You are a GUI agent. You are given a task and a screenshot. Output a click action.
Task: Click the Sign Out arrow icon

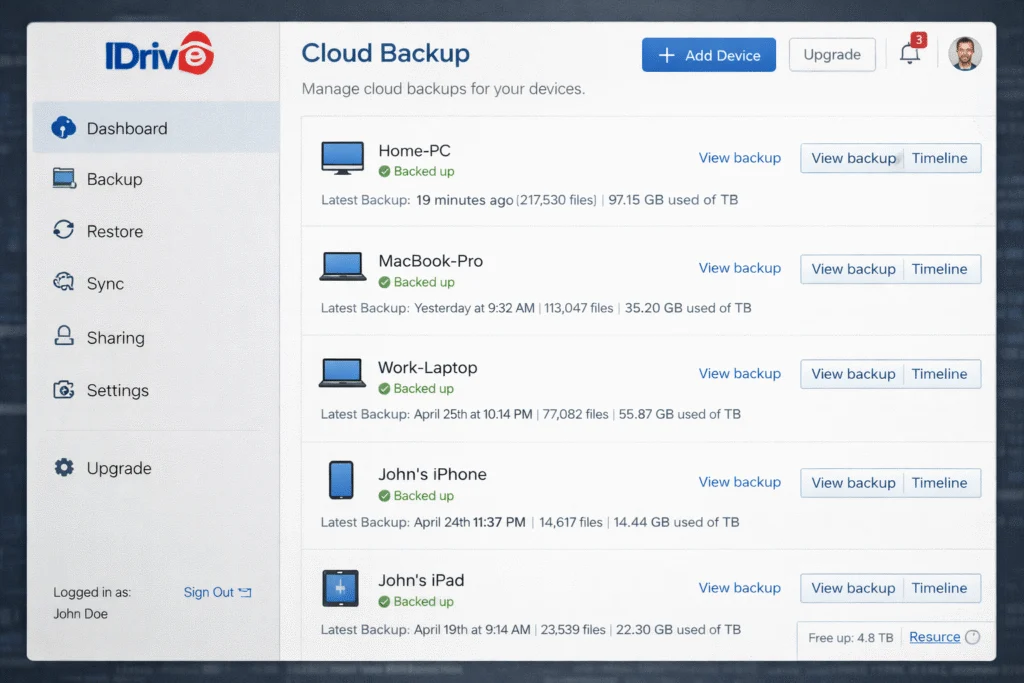coord(243,592)
